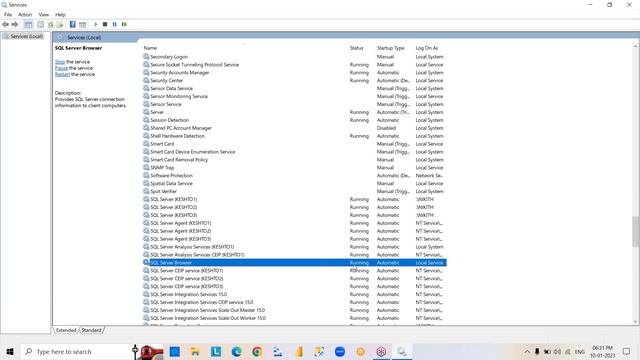This screenshot has height=360, width=640.
Task: Sort by the Status column header
Action: (x=356, y=48)
